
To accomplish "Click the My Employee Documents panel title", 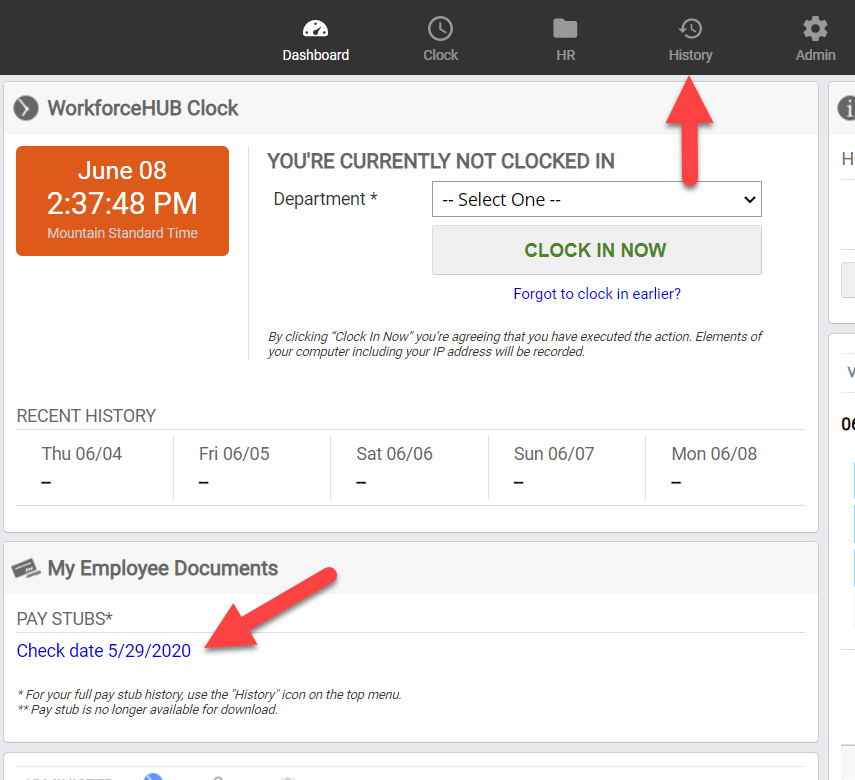I will tap(163, 569).
